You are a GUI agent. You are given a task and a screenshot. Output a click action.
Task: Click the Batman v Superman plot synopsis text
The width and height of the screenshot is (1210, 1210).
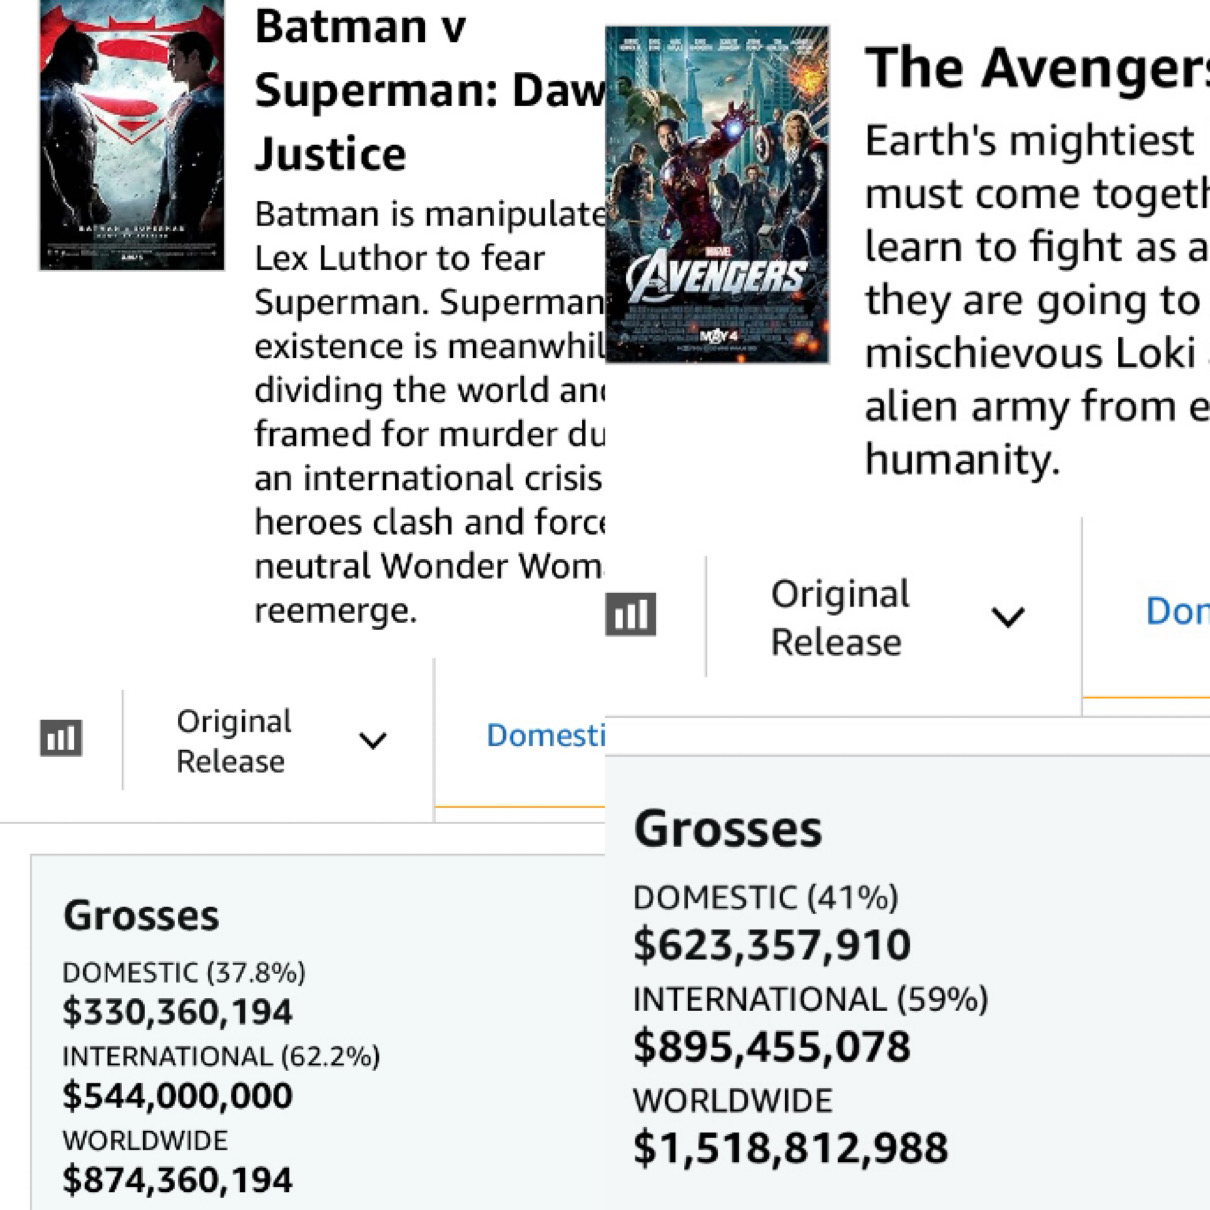coord(429,412)
